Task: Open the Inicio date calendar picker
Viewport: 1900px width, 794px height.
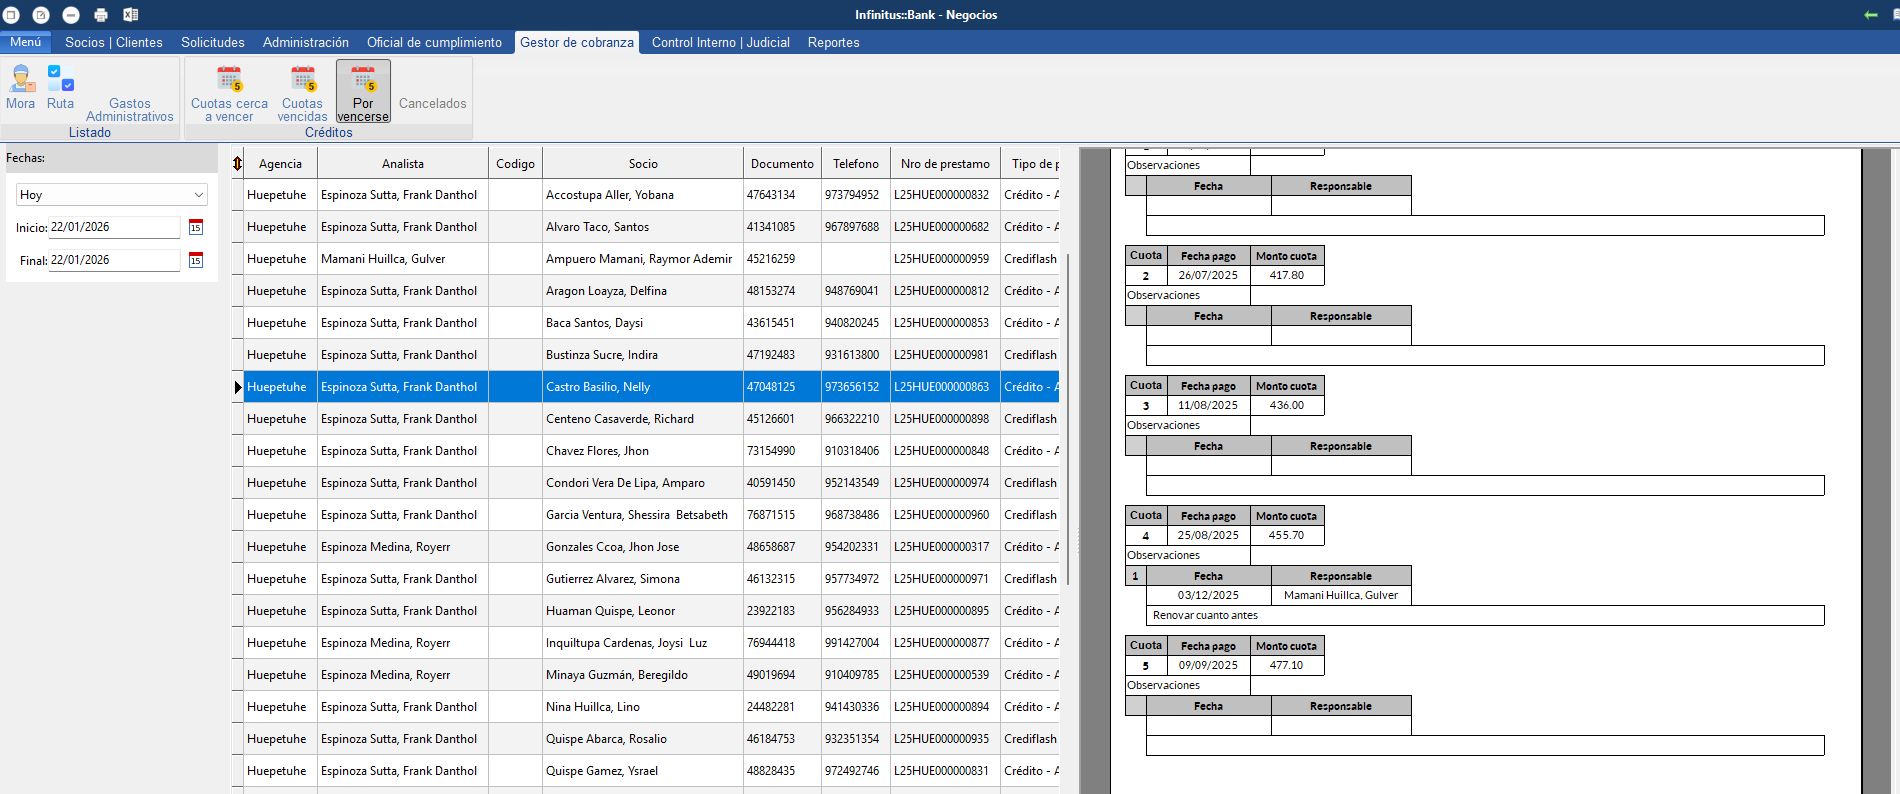Action: (196, 228)
